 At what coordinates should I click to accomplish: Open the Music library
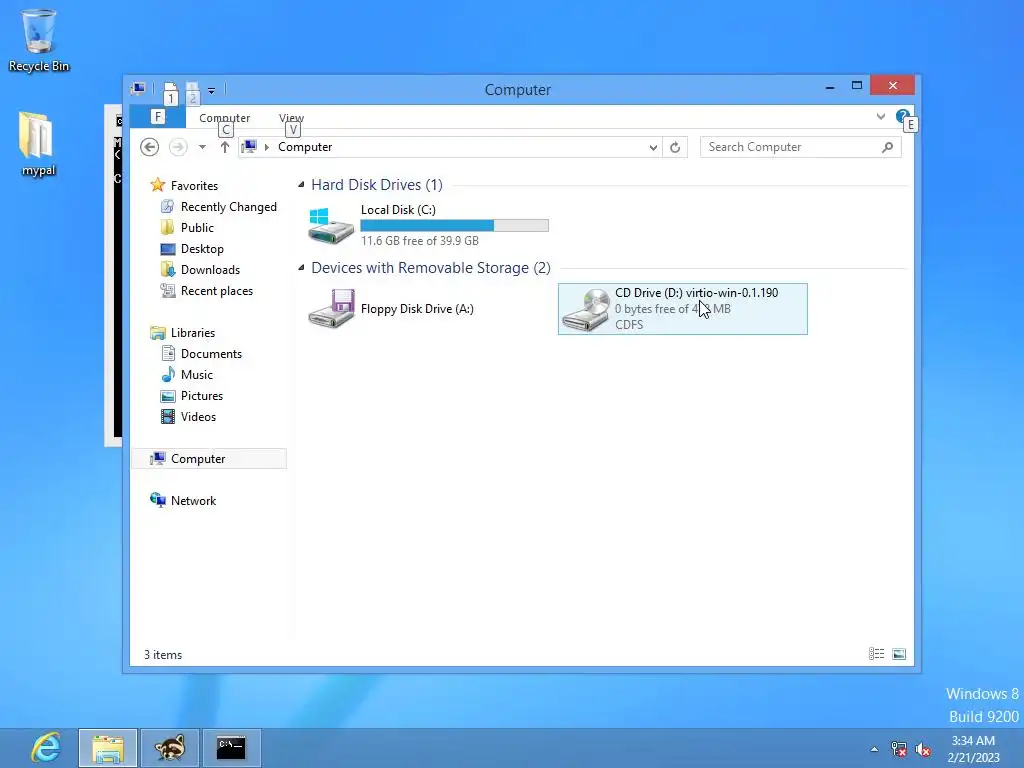pos(197,374)
